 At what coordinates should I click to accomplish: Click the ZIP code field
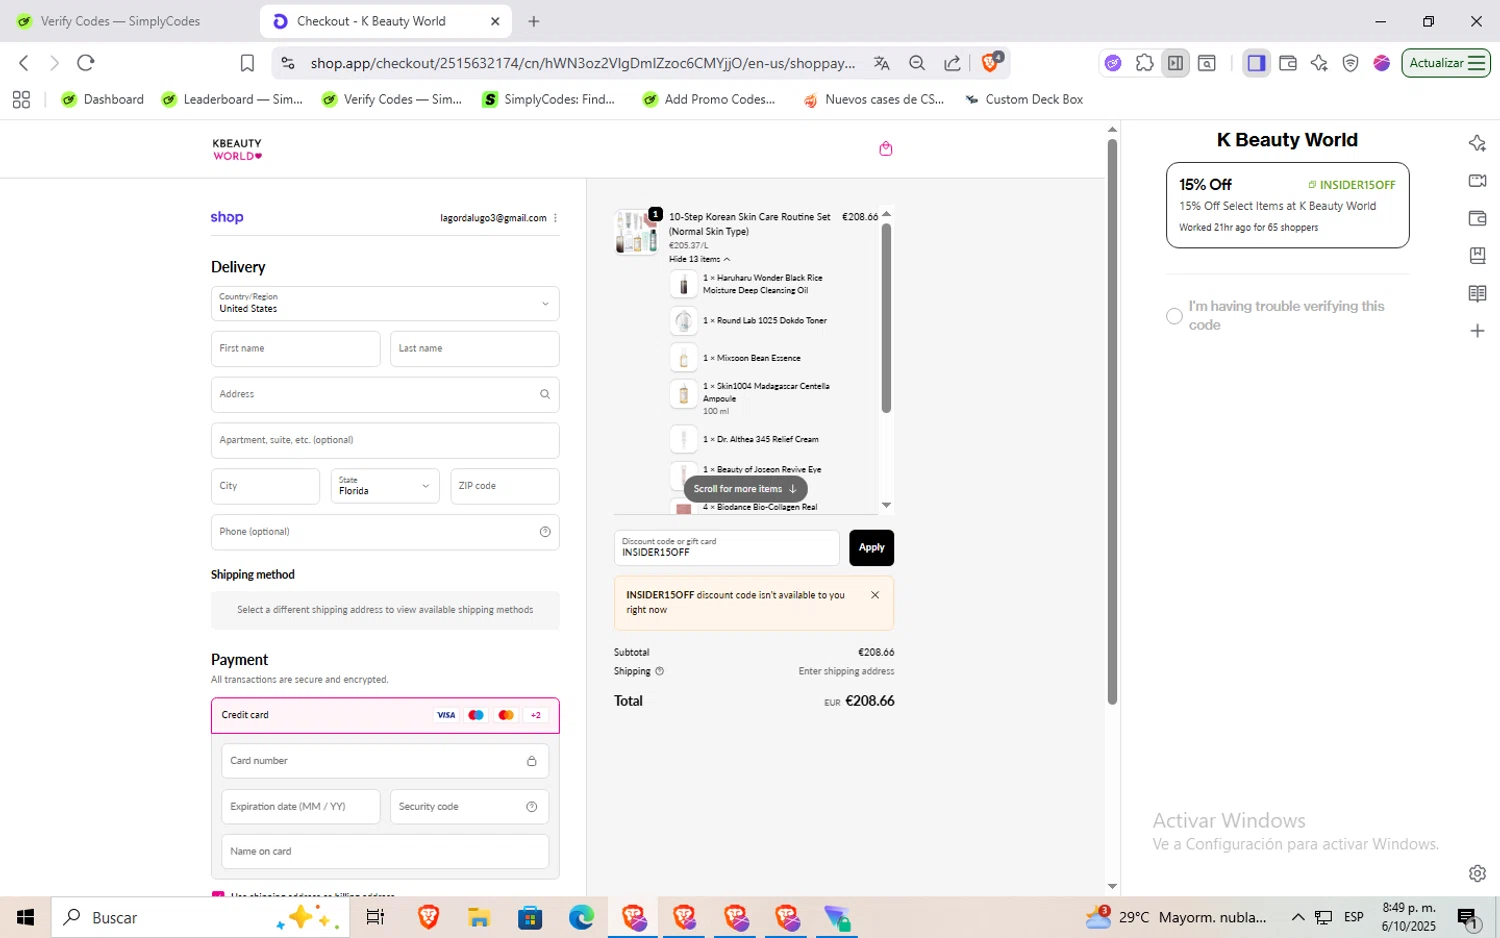coord(505,486)
